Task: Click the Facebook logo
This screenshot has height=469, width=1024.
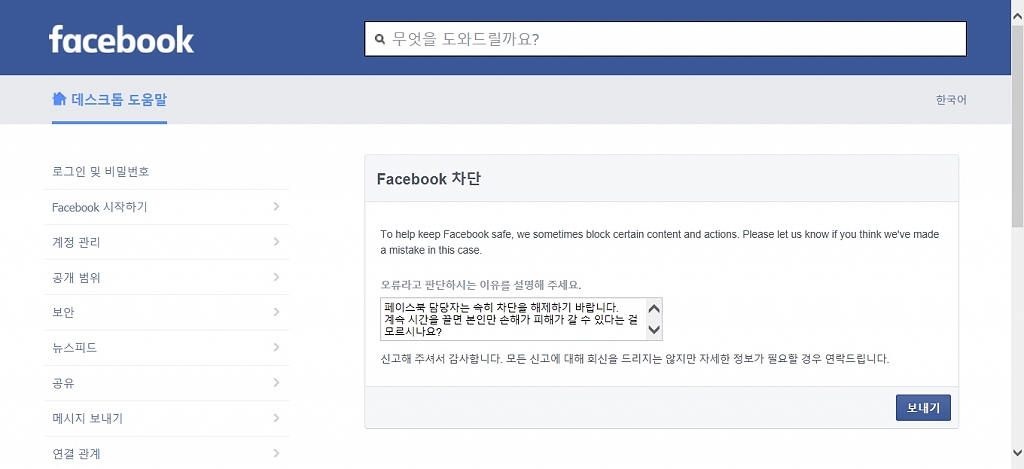Action: (121, 39)
